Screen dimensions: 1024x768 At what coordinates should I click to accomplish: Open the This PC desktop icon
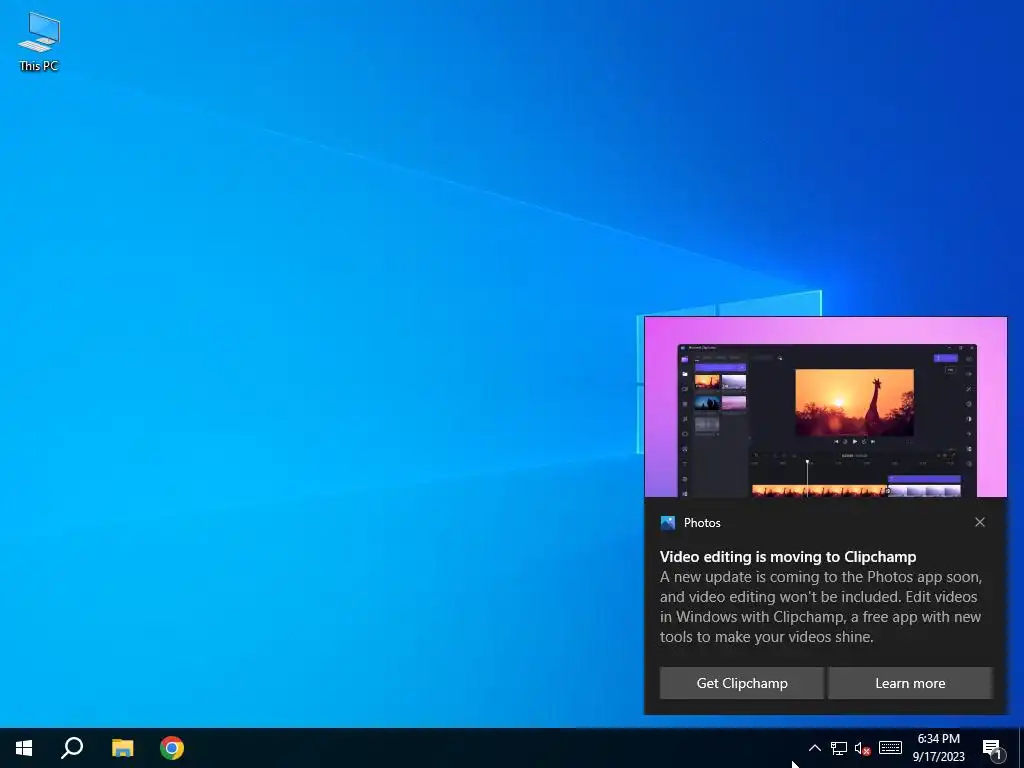click(x=39, y=40)
